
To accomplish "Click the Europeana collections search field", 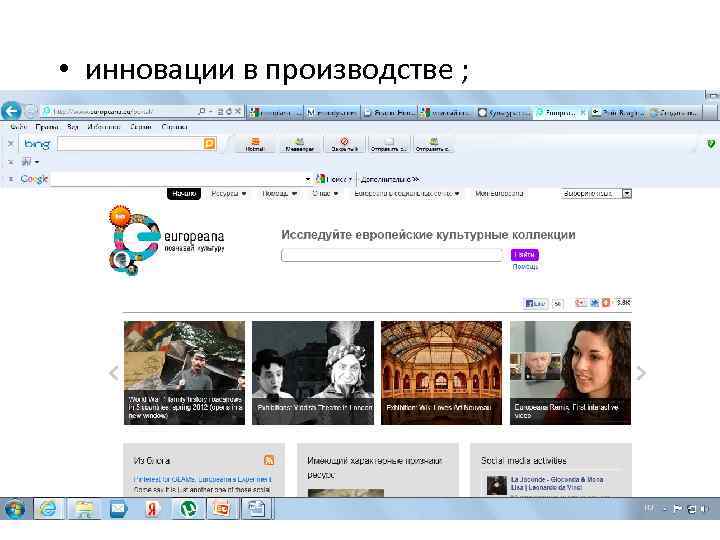I will coord(392,255).
